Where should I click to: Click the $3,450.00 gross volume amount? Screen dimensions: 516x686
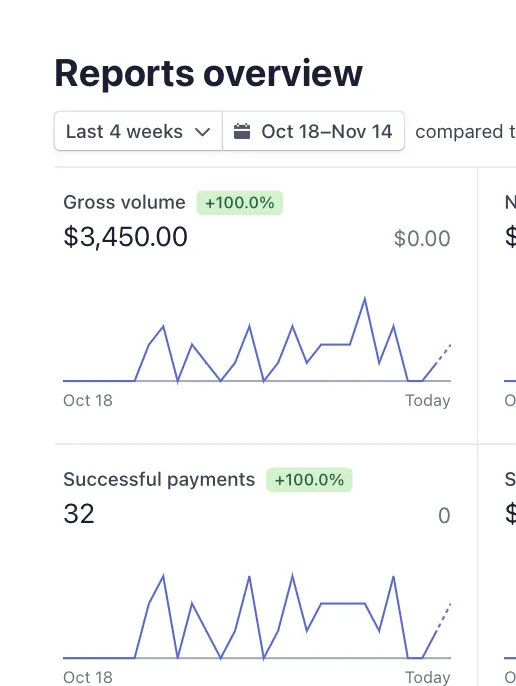126,237
